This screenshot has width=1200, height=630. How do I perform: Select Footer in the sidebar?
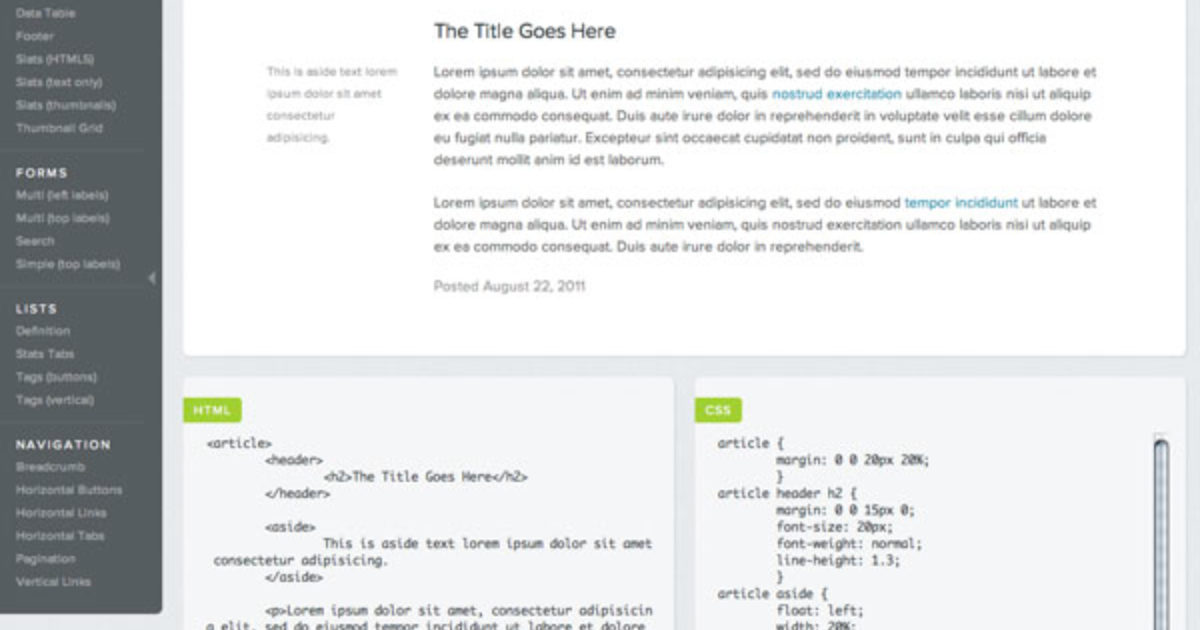[x=35, y=36]
